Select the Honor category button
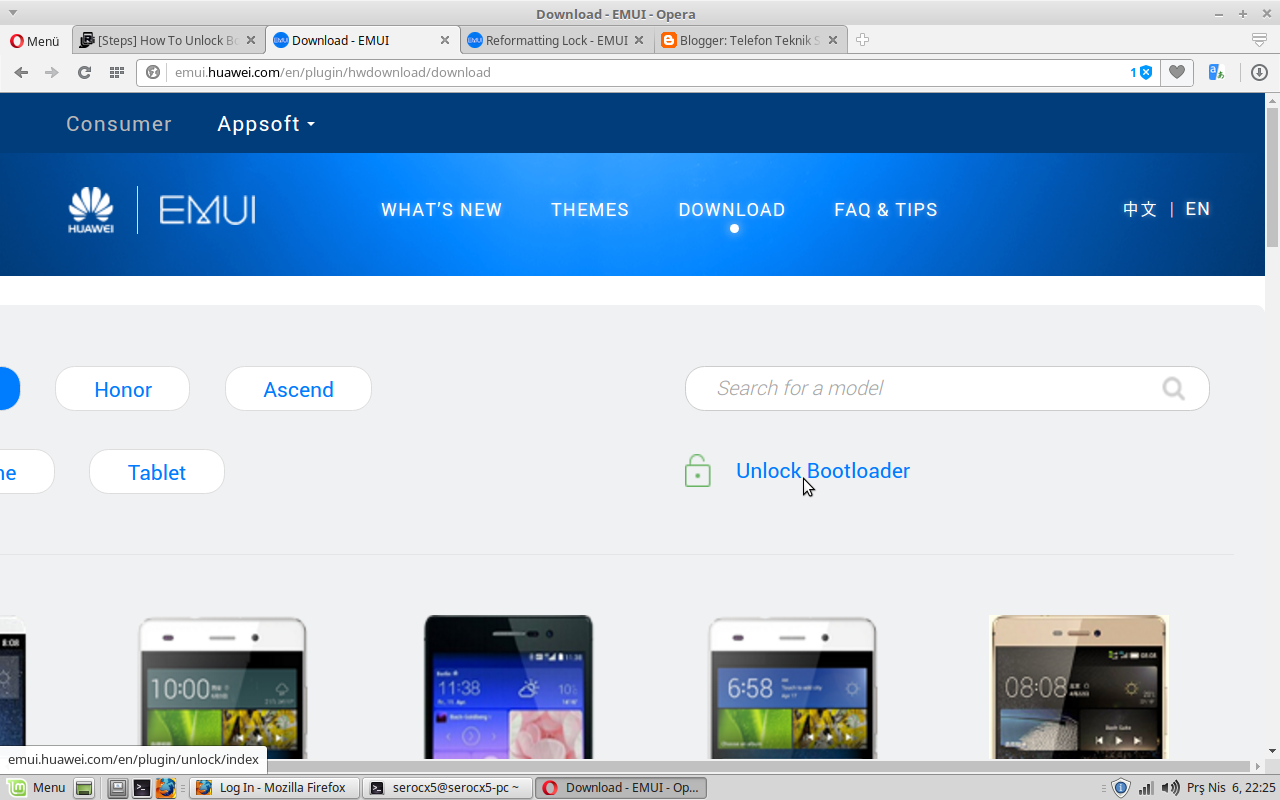Image resolution: width=1280 pixels, height=800 pixels. (123, 389)
